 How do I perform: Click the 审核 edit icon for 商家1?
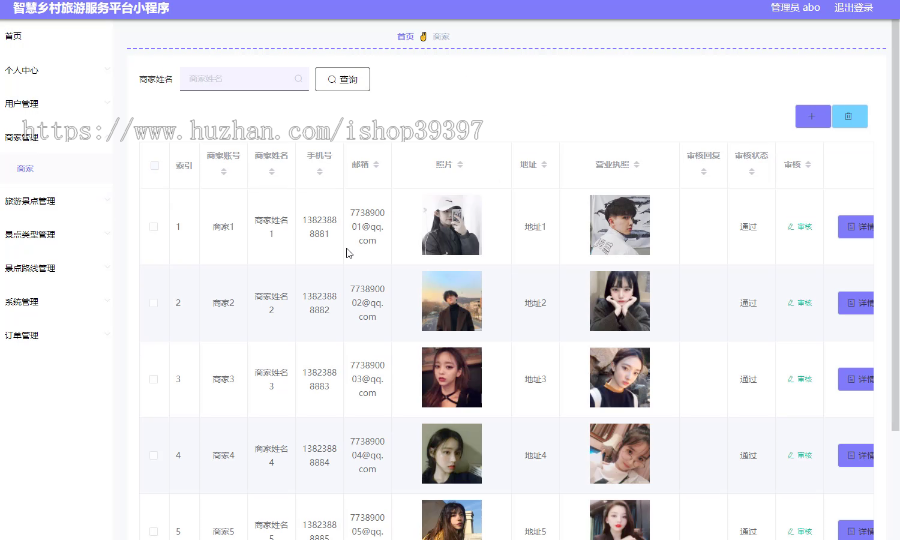coord(791,227)
